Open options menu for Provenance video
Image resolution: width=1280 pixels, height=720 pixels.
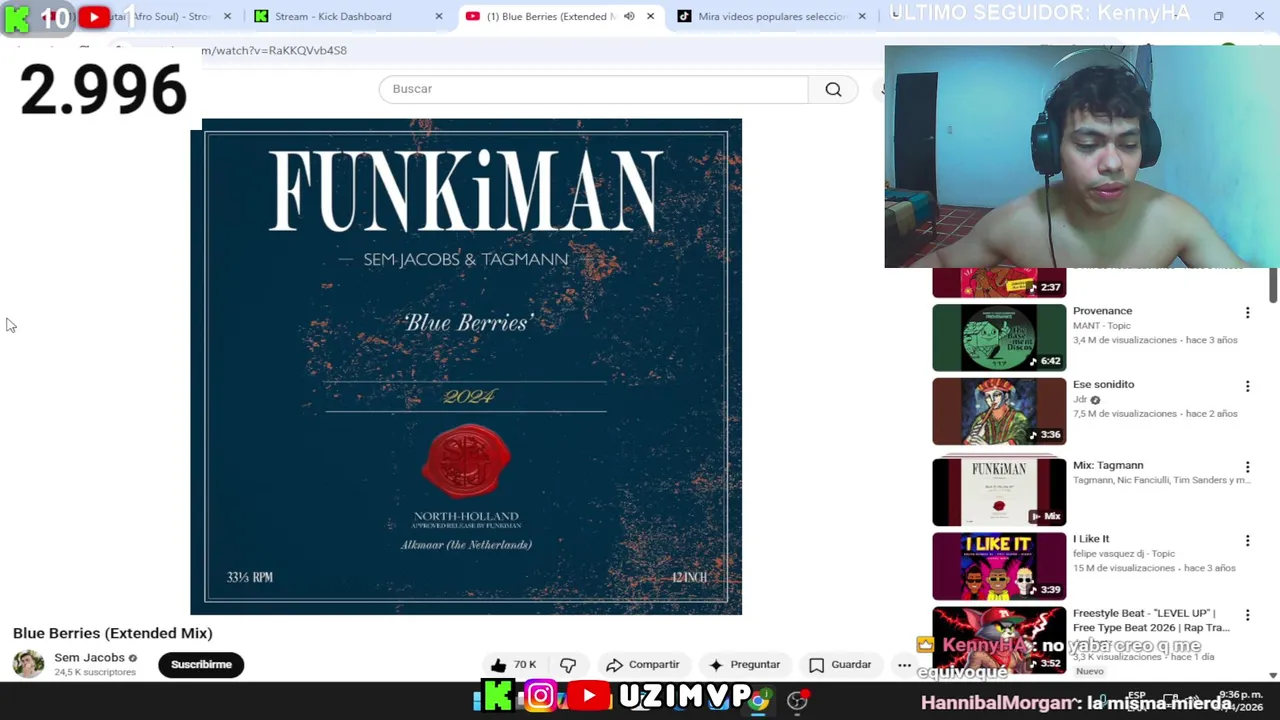tap(1247, 313)
